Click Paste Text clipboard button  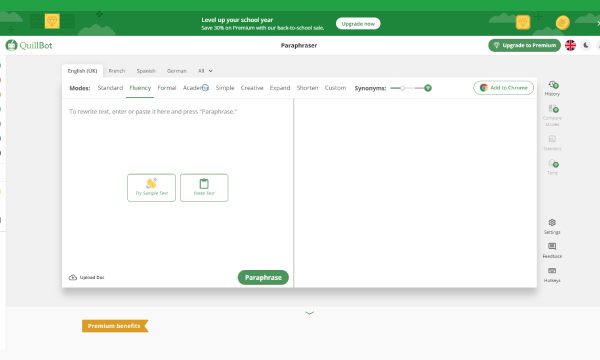(x=204, y=187)
